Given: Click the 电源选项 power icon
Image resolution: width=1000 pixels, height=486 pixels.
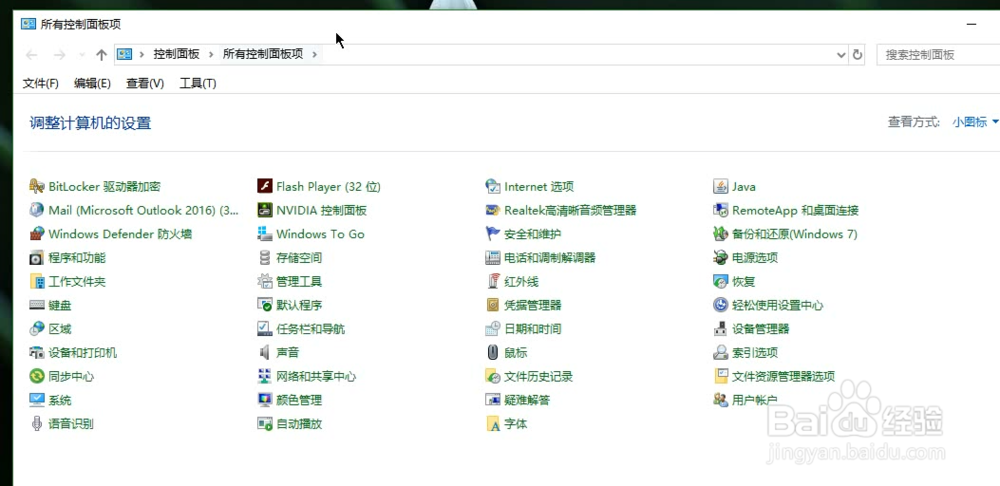Looking at the screenshot, I should (721, 258).
